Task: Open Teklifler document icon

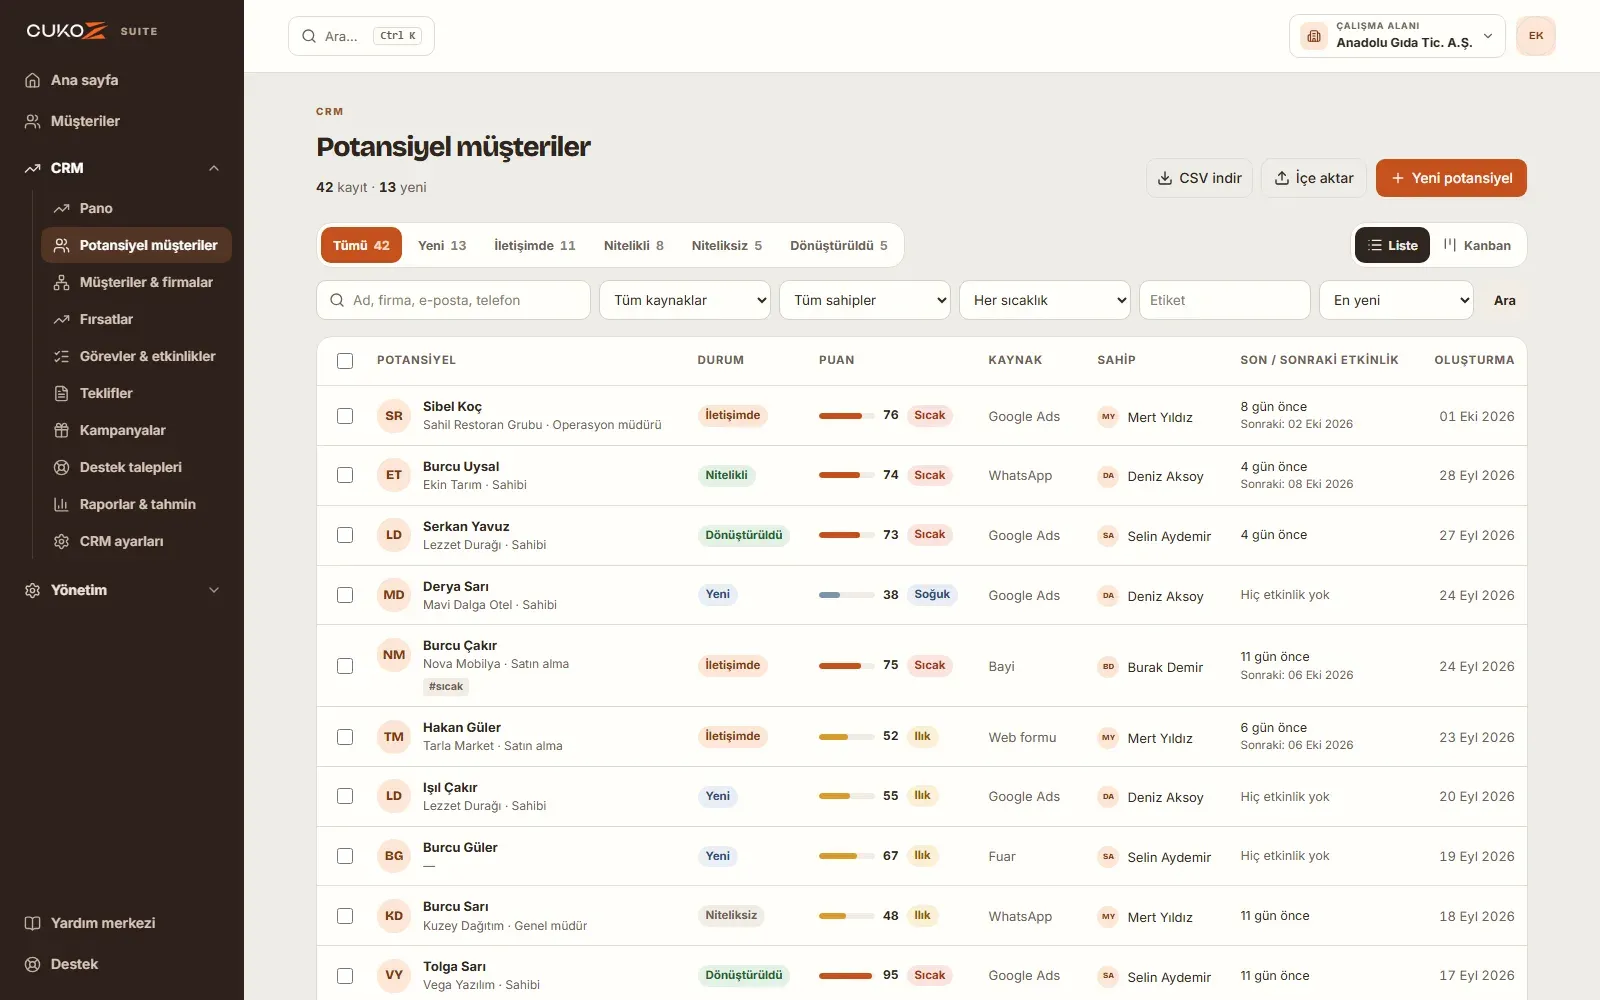Action: pos(61,393)
